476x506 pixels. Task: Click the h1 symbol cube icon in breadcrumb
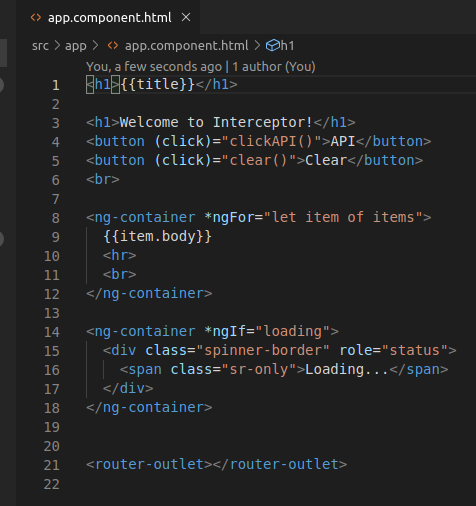272,45
